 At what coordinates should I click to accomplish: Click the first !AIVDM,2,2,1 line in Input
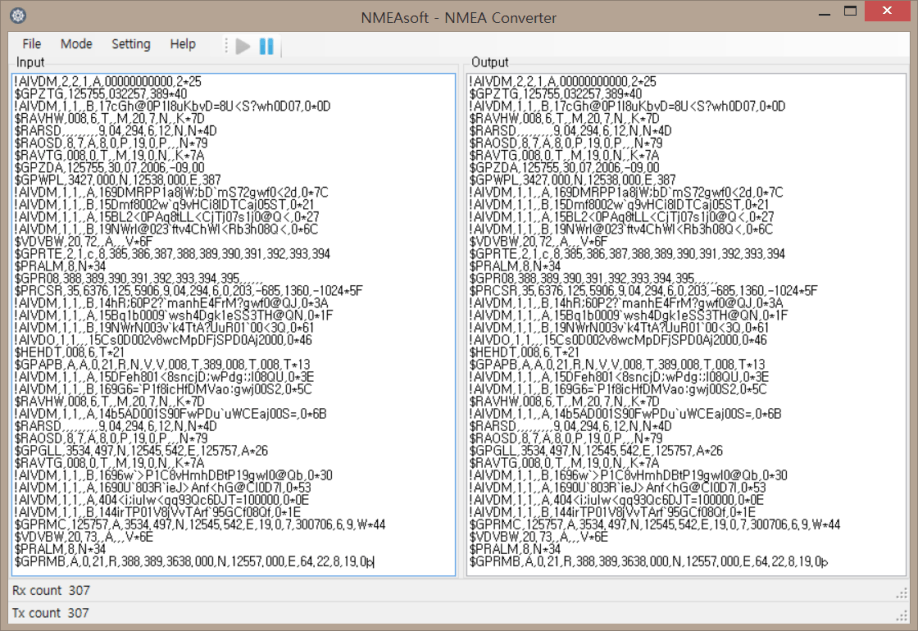tap(108, 81)
